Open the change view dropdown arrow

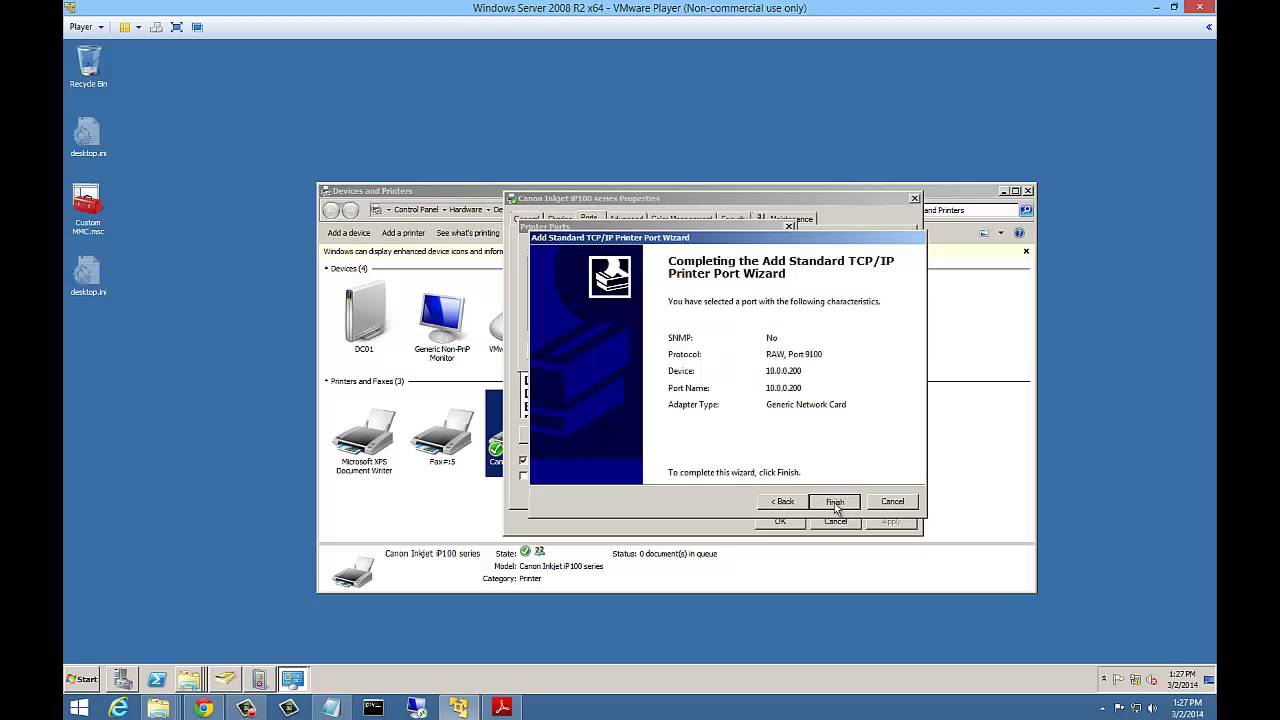tap(1000, 233)
